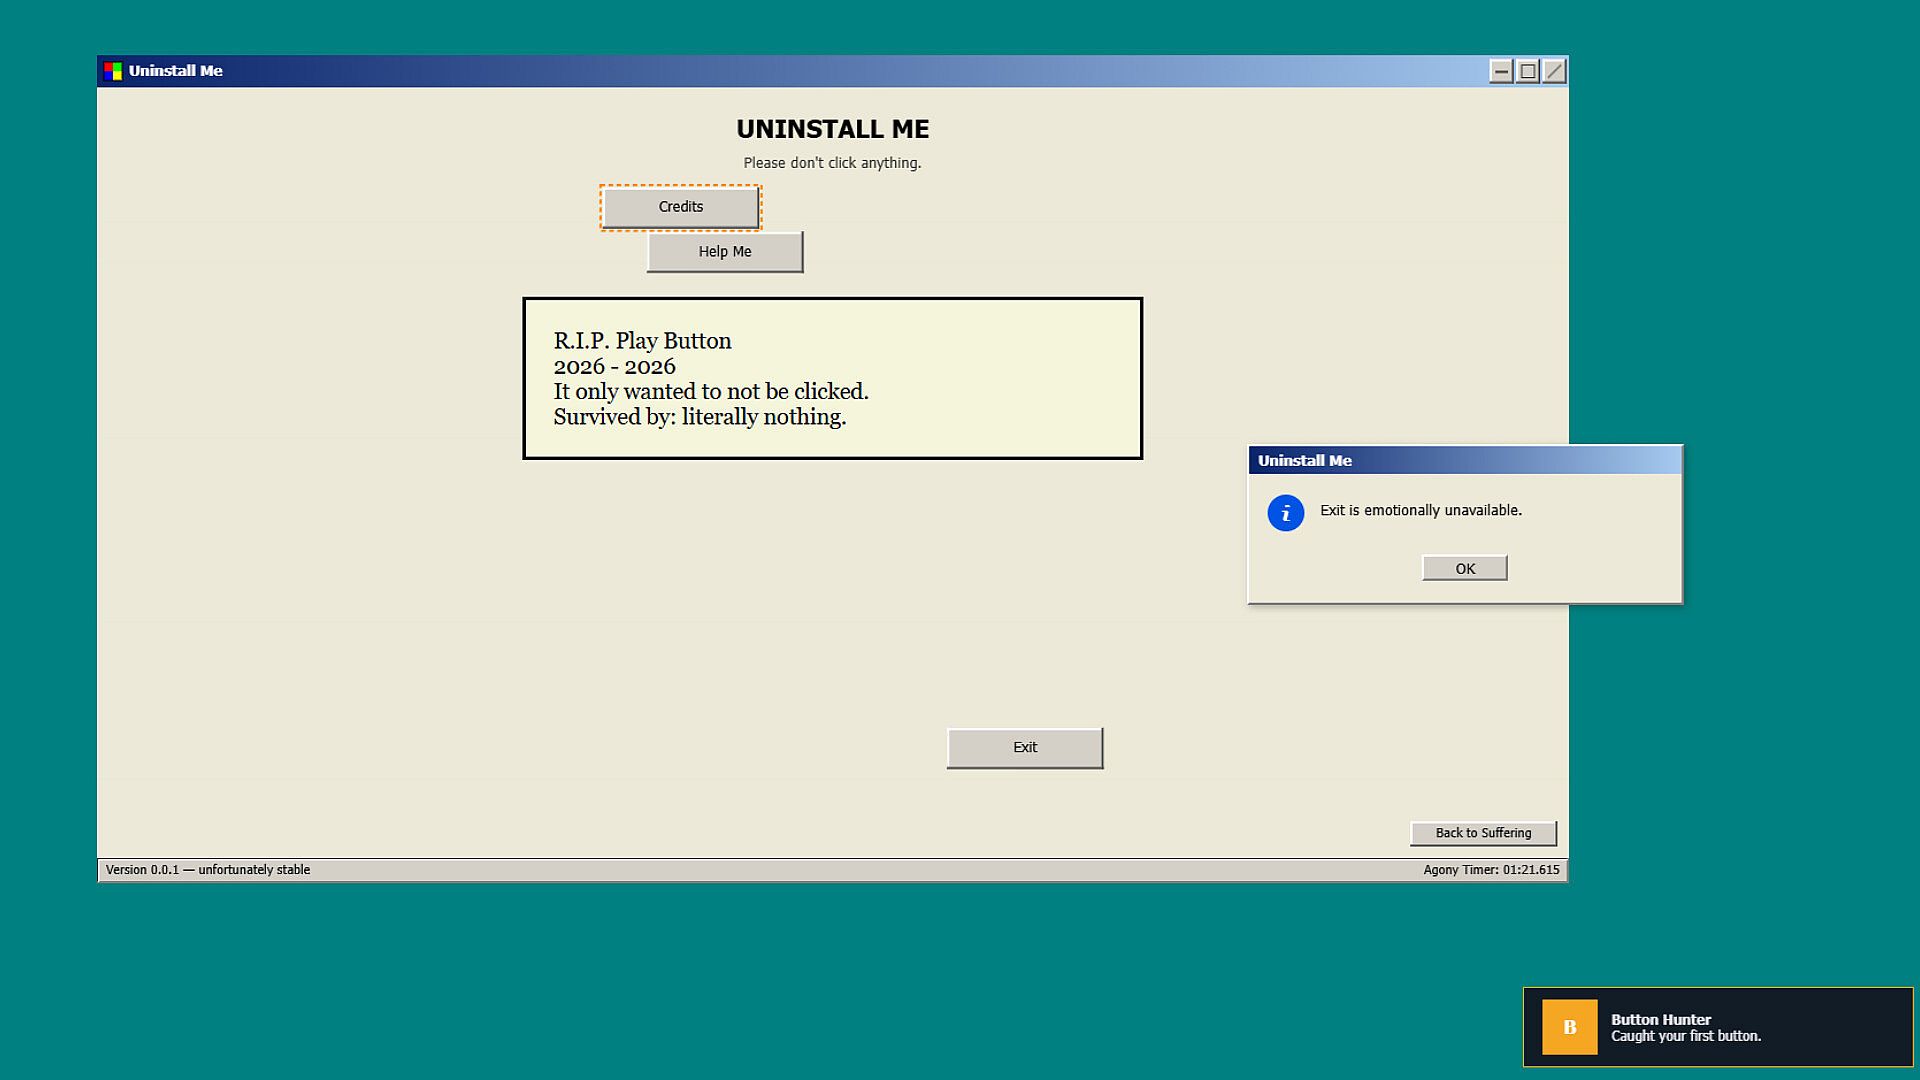Click 'R.I.P. Play Button' epitaph line

[x=642, y=341]
